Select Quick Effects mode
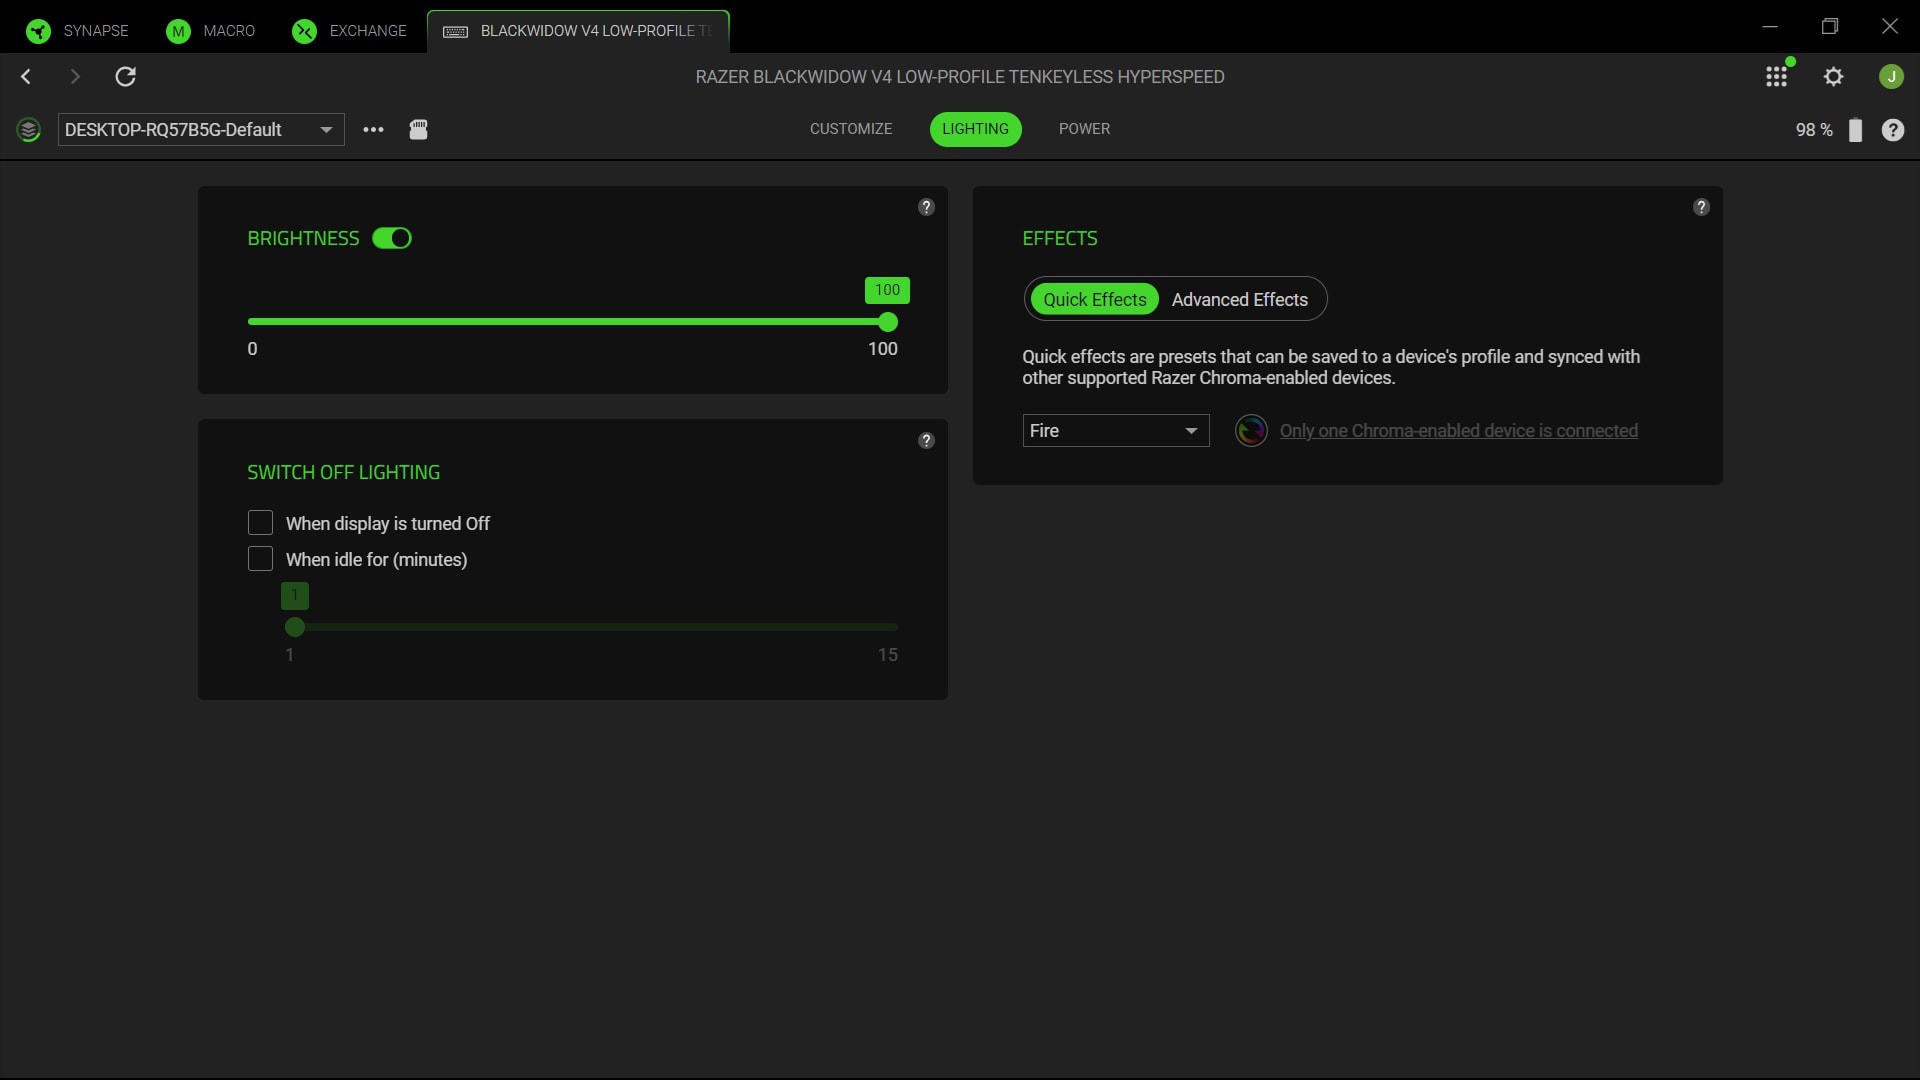Screen dimensions: 1920x1080 click(1094, 299)
